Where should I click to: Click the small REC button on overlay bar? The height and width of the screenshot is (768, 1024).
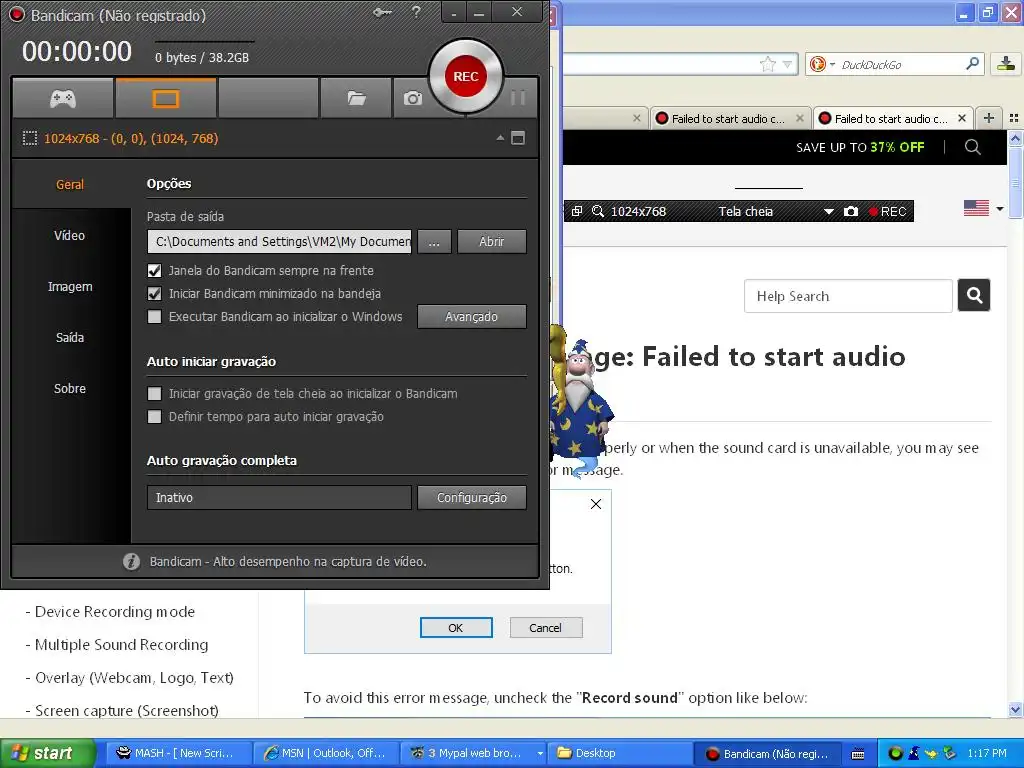pos(888,212)
